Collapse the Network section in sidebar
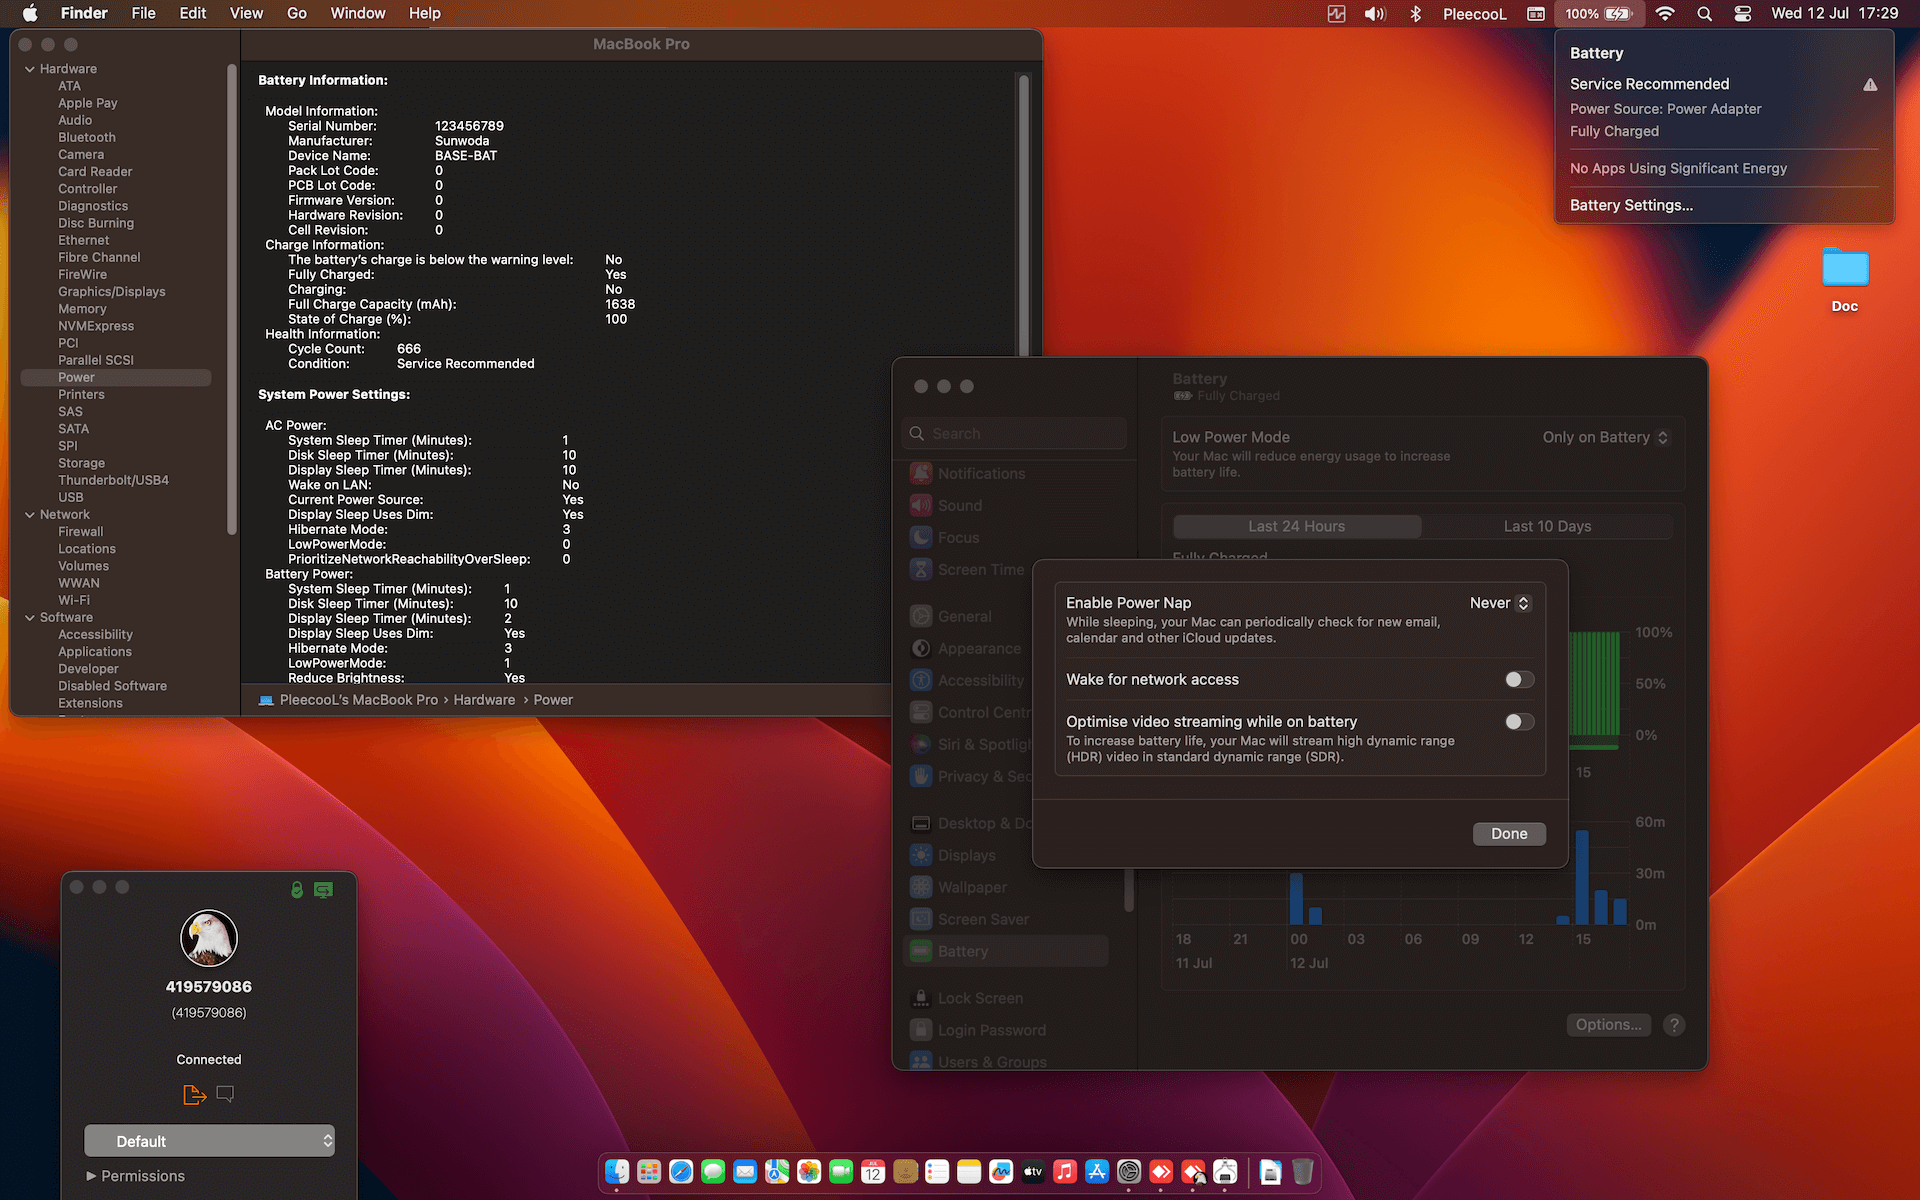Screen dimensions: 1920x1200 point(30,515)
